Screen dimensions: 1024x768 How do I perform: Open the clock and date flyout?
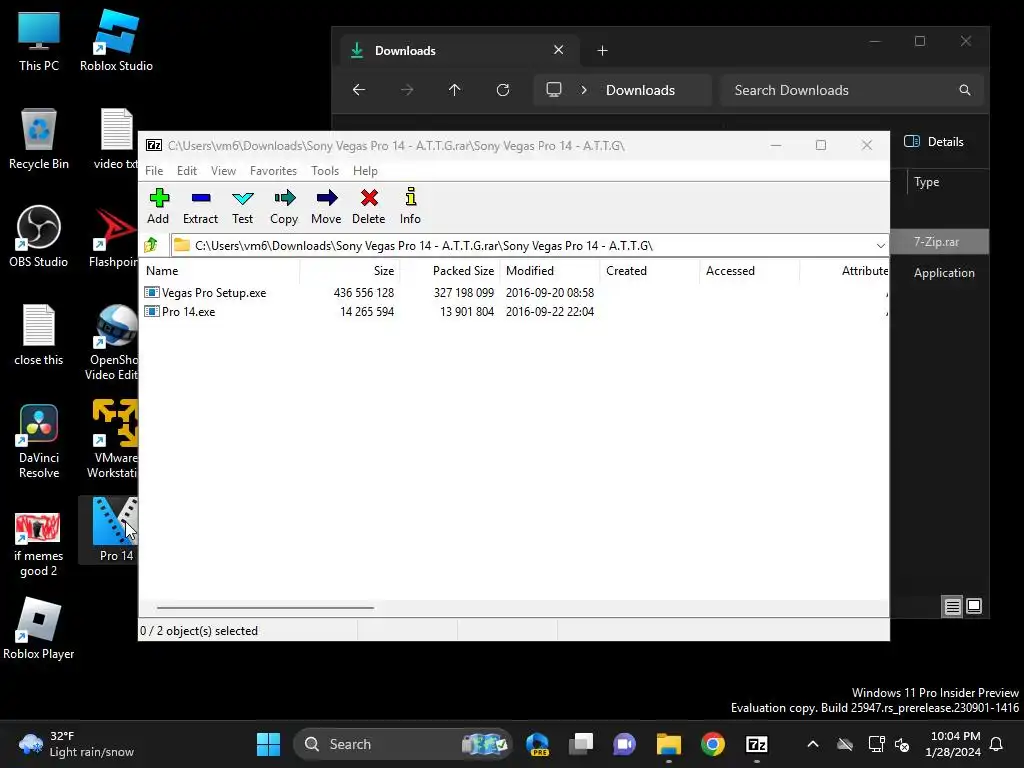(953, 744)
